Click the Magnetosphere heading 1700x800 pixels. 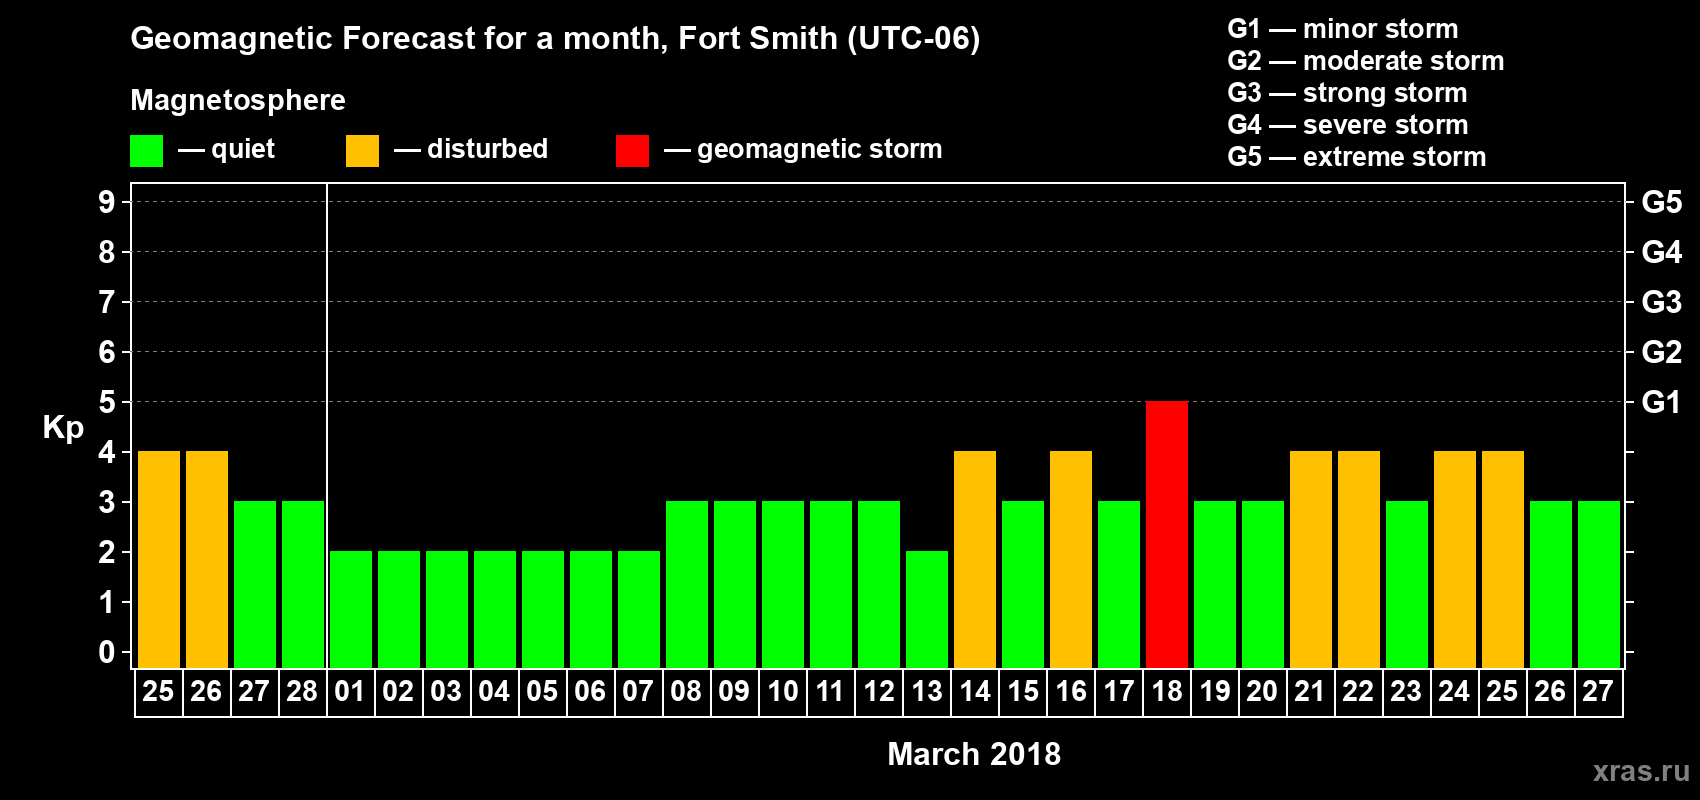(x=238, y=100)
